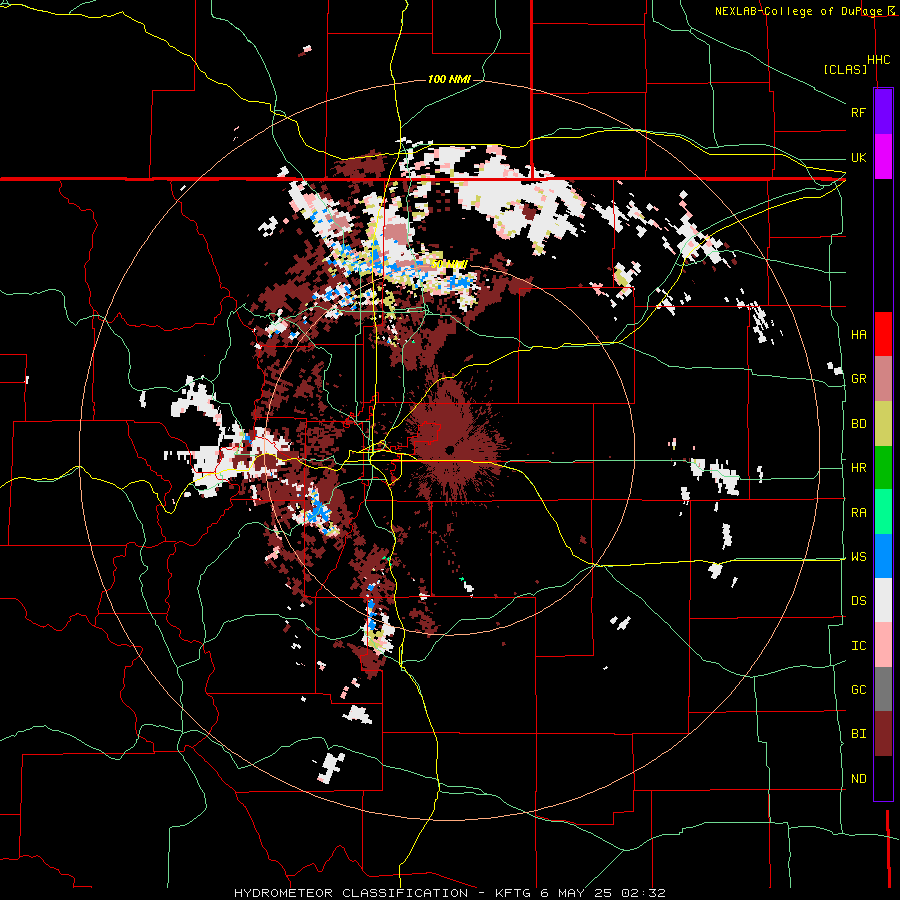The width and height of the screenshot is (900, 900).
Task: Click the WS legend label
Action: [858, 557]
